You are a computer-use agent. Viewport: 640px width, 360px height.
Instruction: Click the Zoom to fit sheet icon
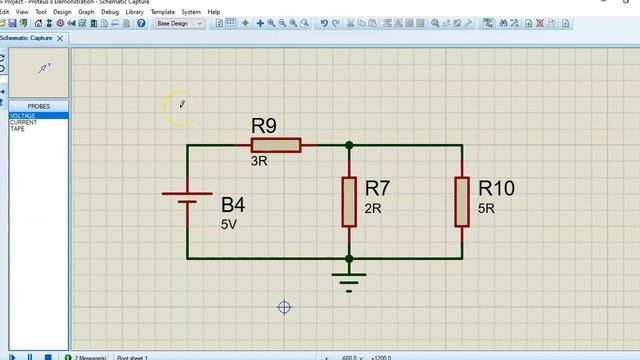[x=293, y=23]
